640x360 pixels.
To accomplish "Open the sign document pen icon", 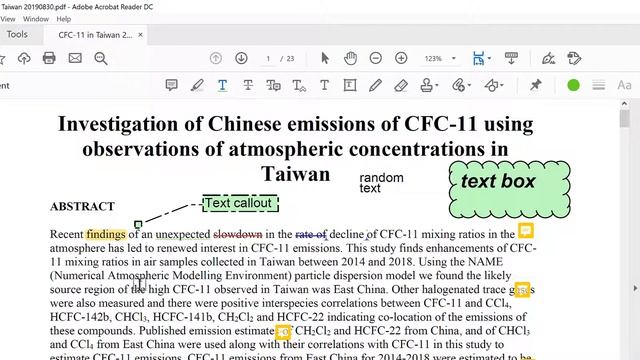I will click(x=548, y=58).
